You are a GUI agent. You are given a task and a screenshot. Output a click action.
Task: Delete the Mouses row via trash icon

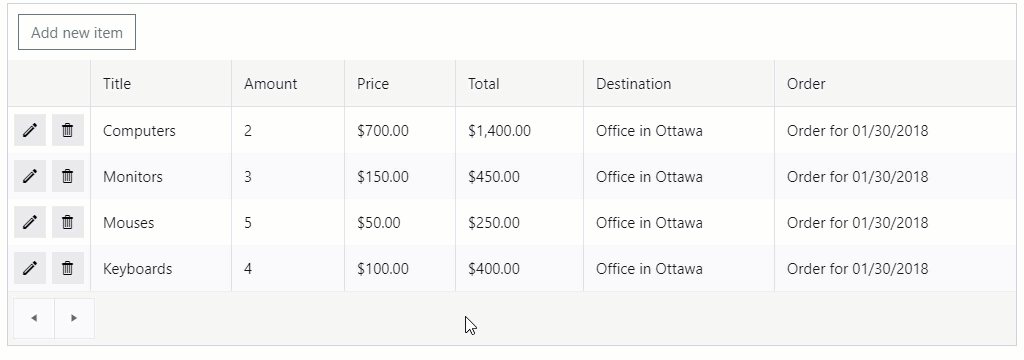[68, 222]
